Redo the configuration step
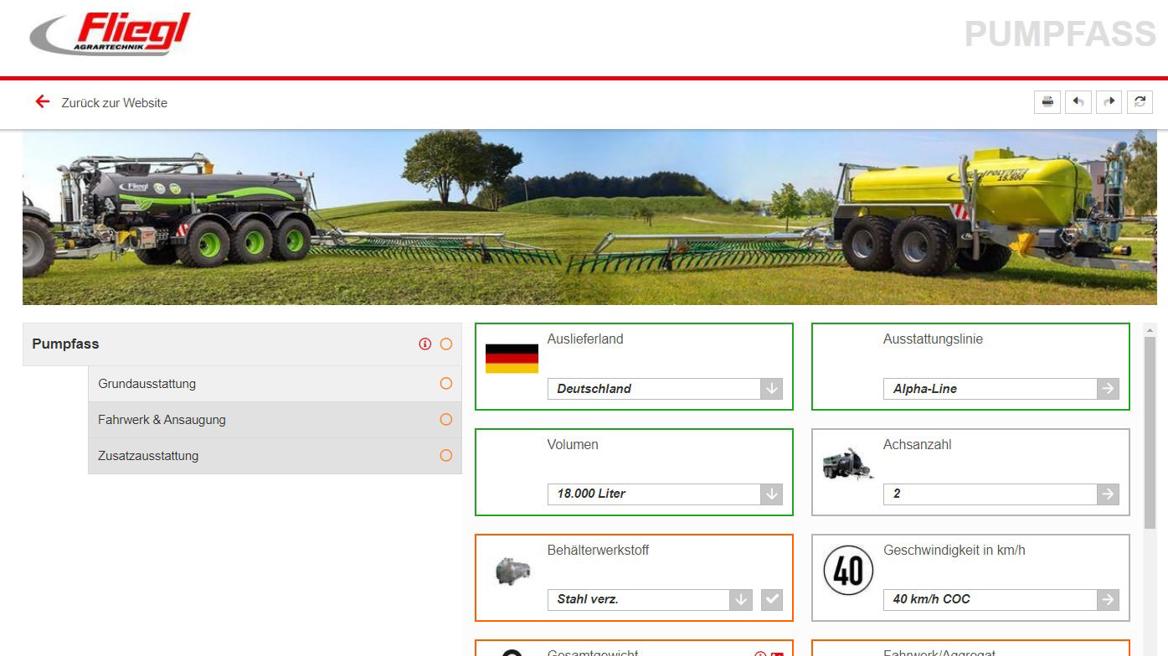The height and width of the screenshot is (656, 1168). point(1109,102)
